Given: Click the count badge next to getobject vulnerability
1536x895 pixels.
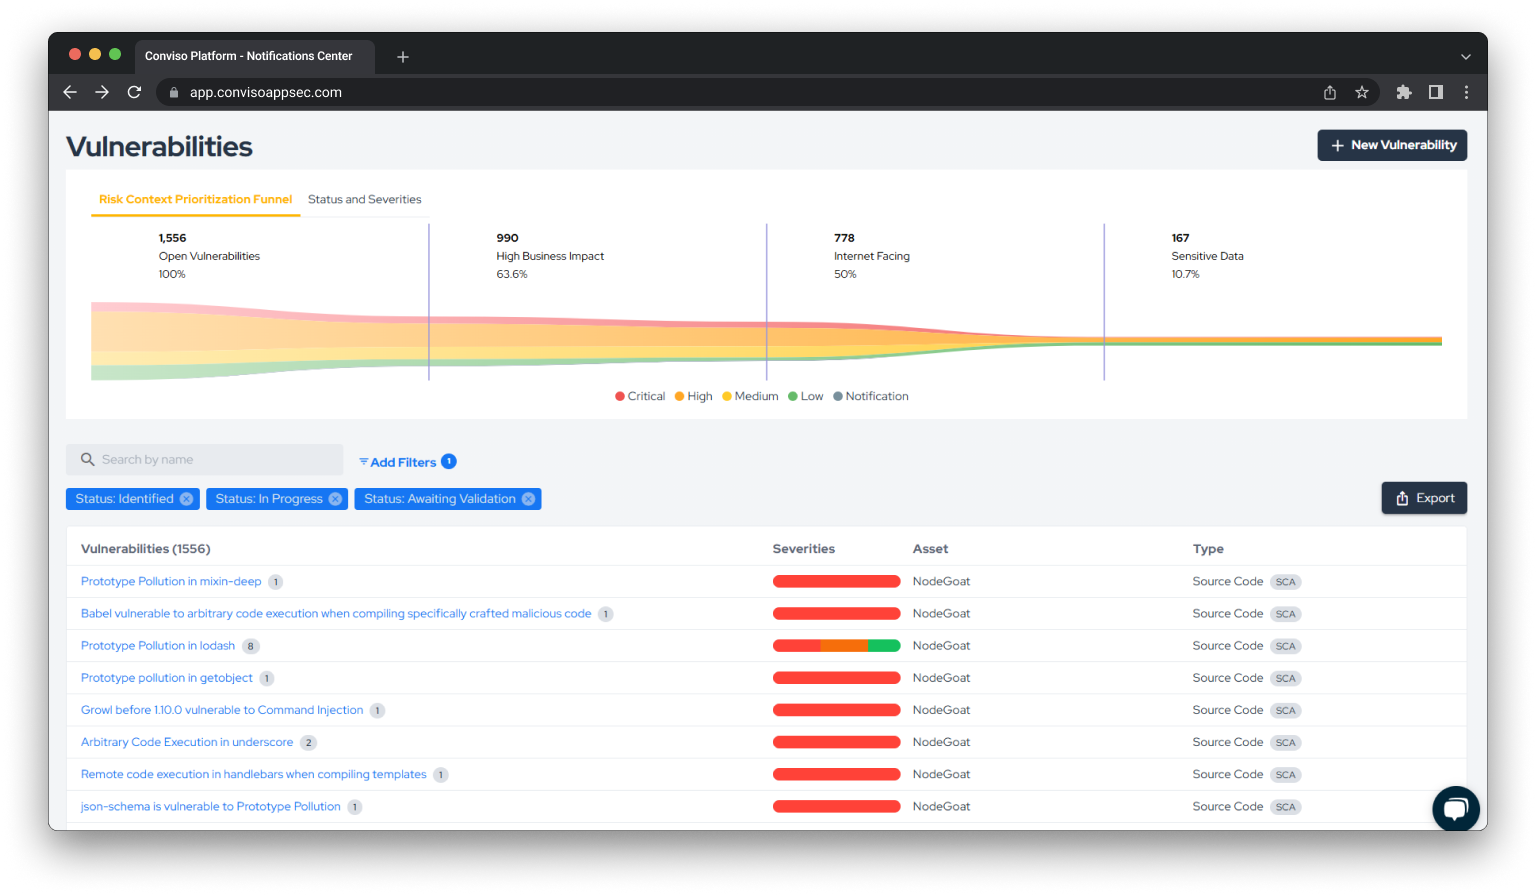Looking at the screenshot, I should [267, 678].
